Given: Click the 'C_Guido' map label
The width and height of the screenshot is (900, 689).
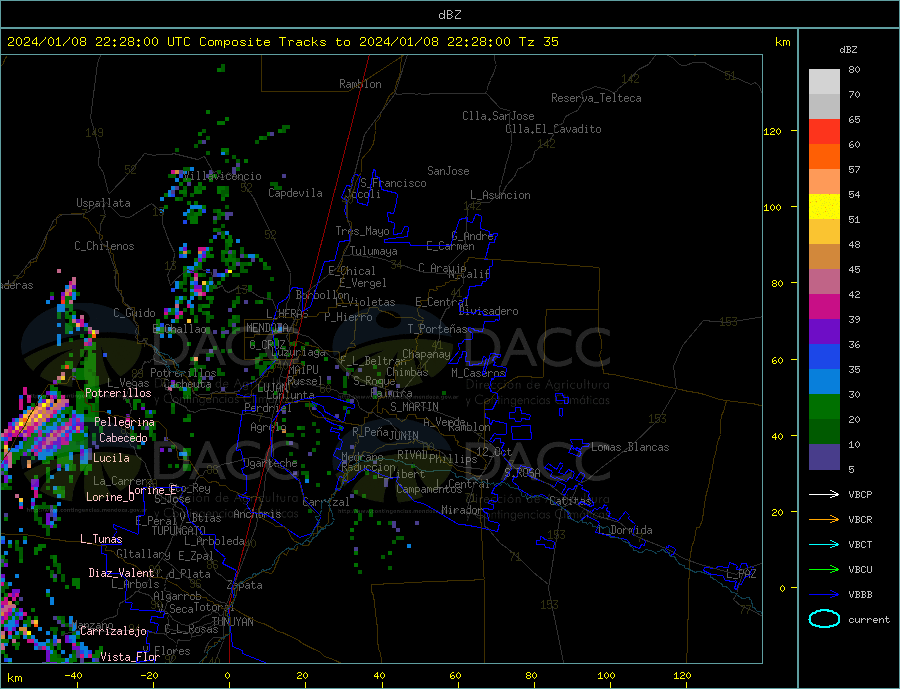Looking at the screenshot, I should point(134,313).
